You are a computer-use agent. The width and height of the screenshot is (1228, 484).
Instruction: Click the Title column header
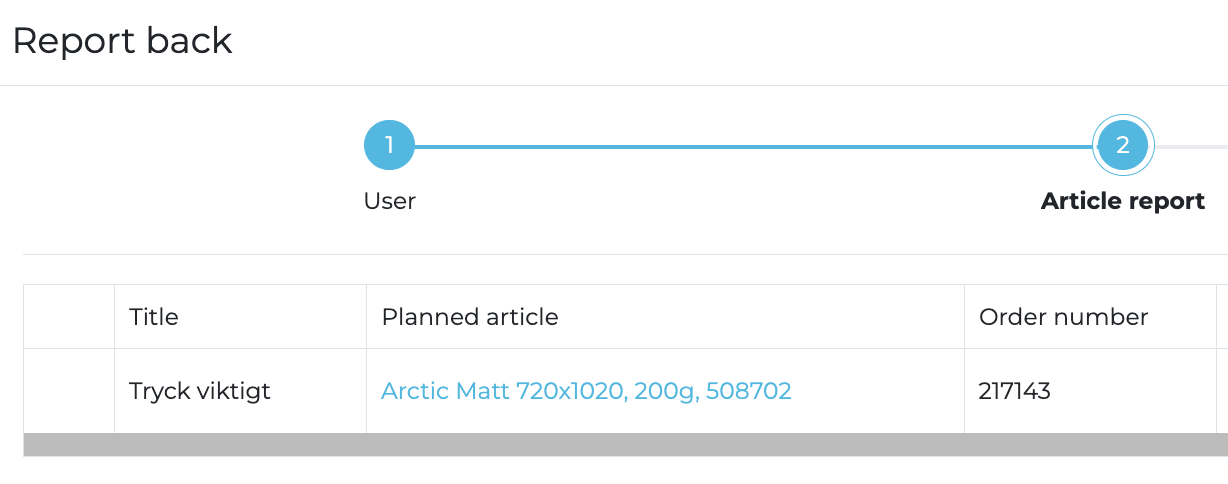tap(154, 317)
